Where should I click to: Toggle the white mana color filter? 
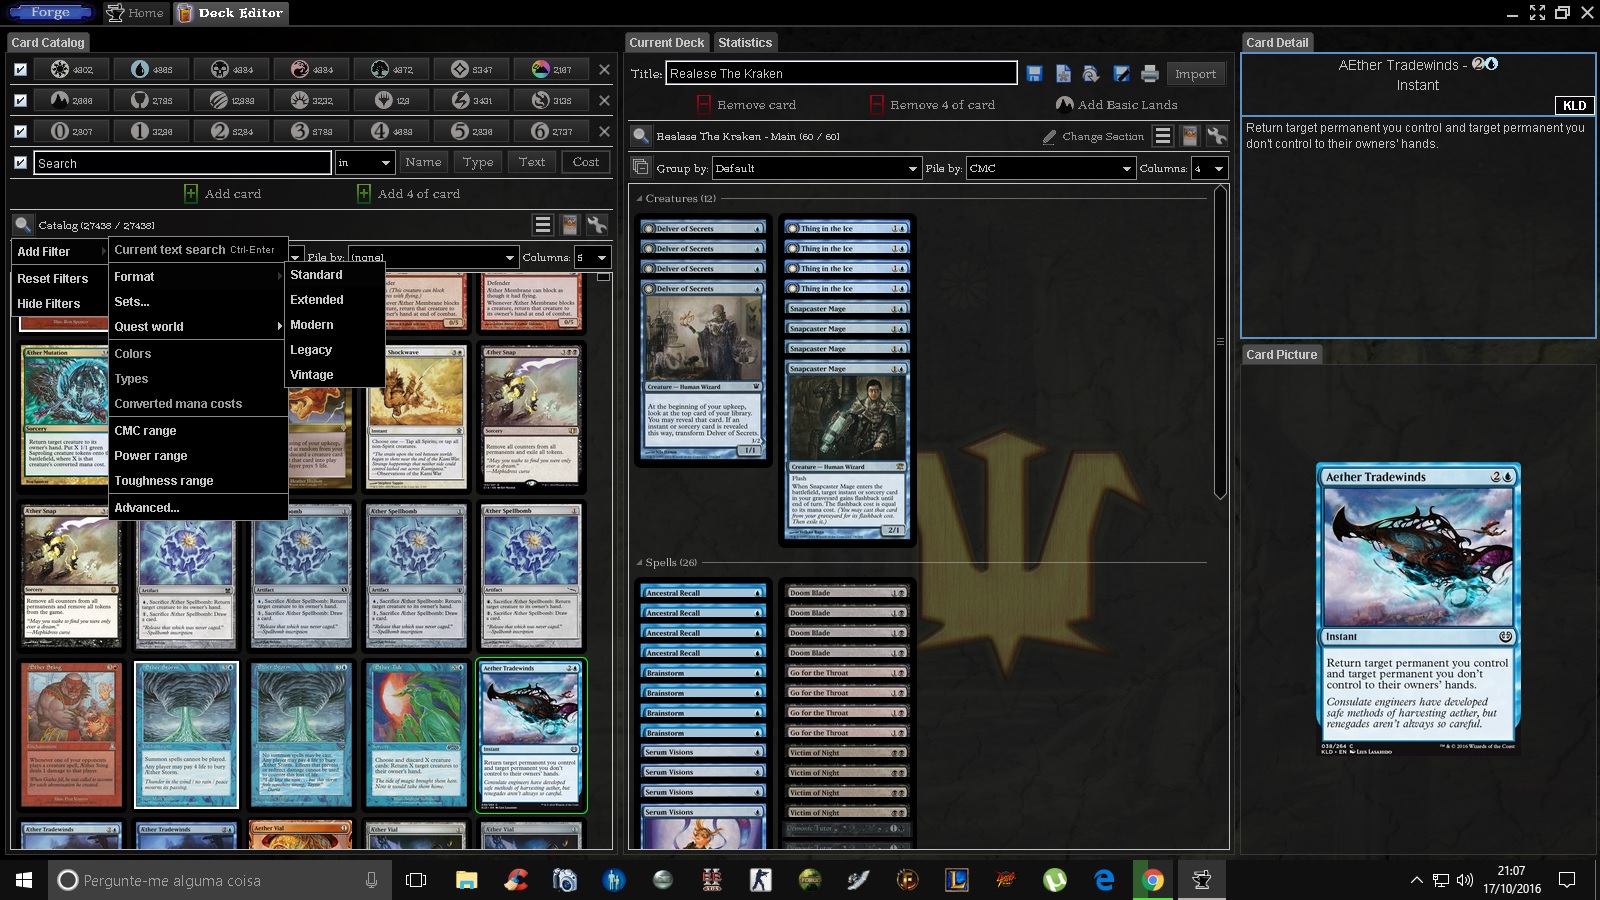click(72, 69)
